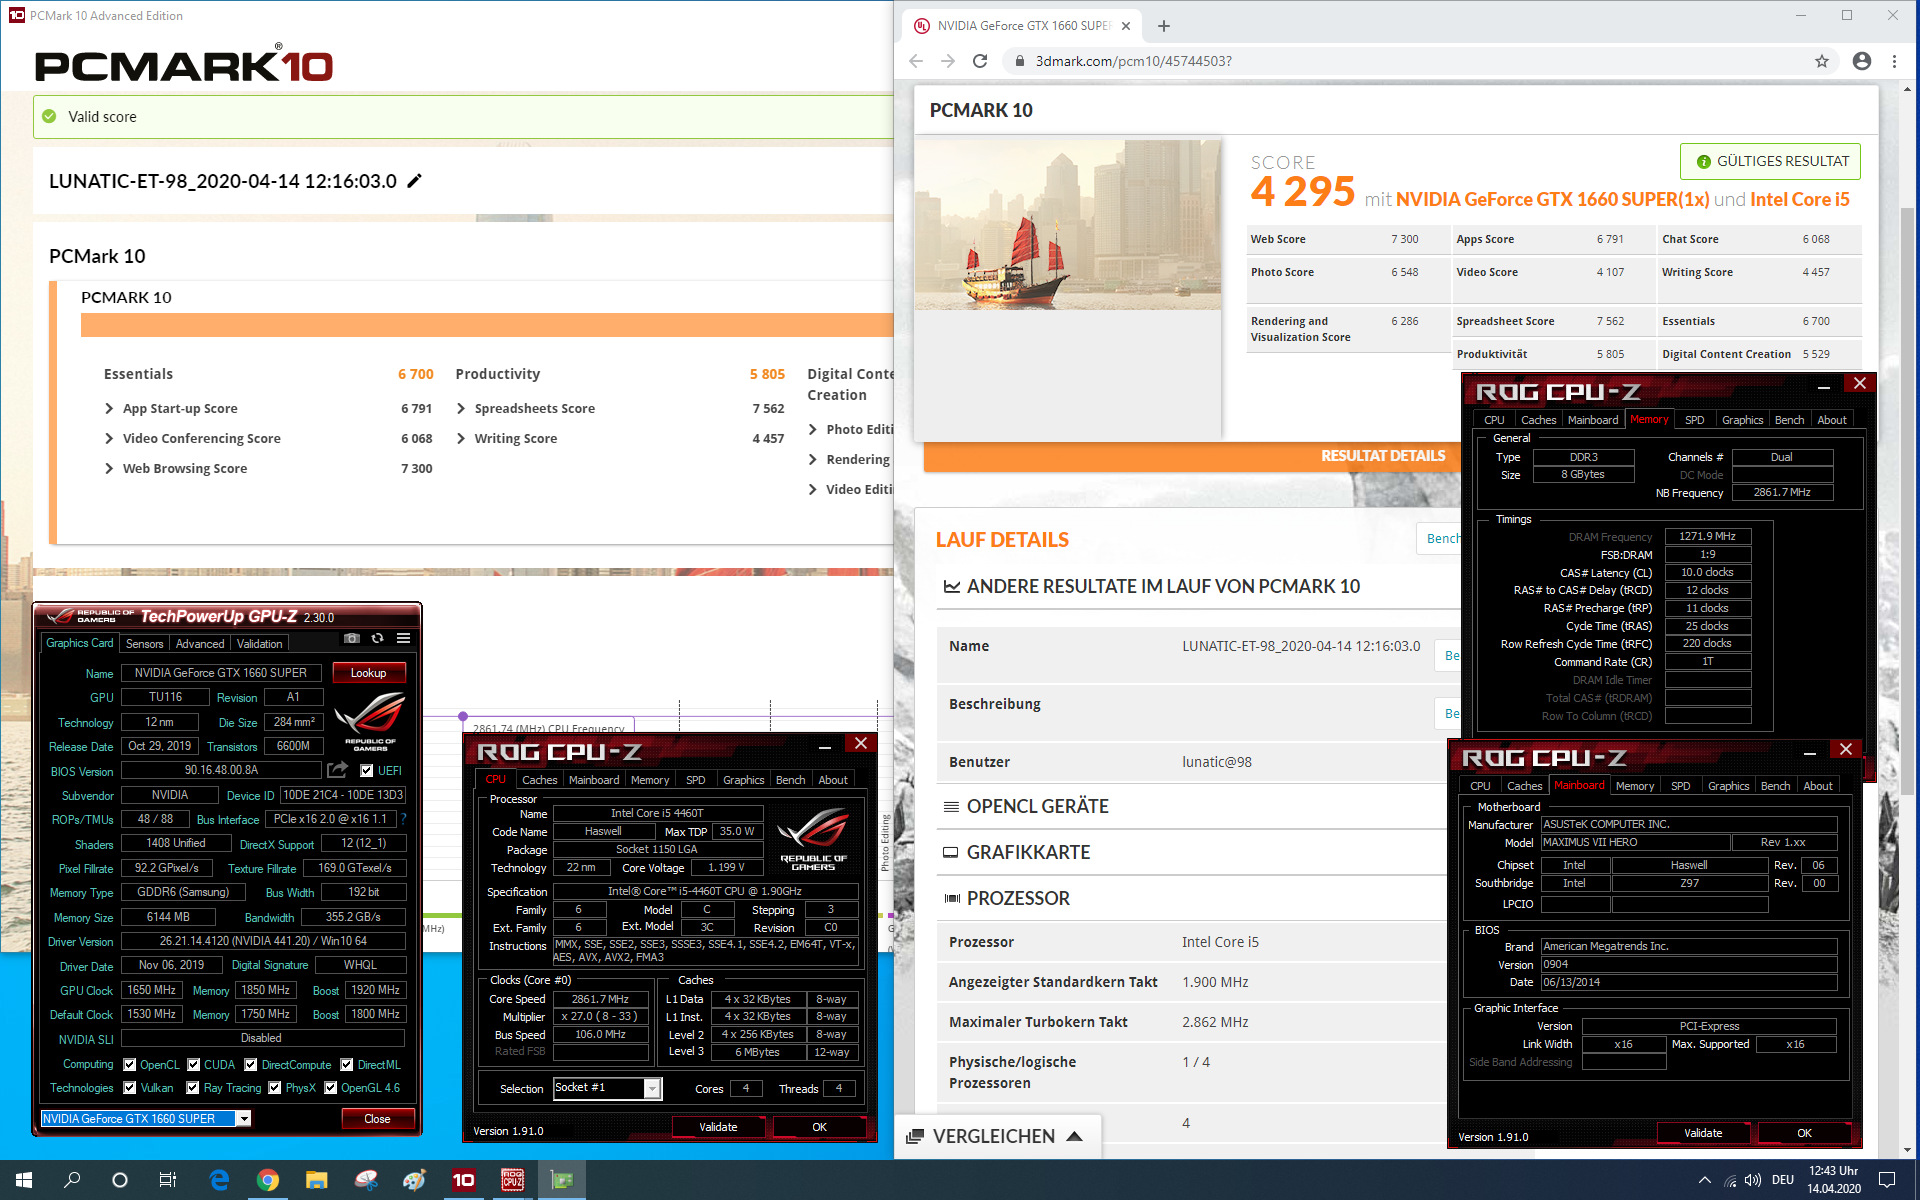The width and height of the screenshot is (1920, 1200).
Task: Open the Windows notification center
Action: [1887, 1180]
